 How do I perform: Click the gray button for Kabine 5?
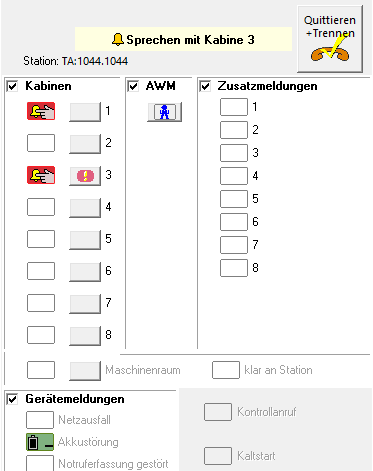click(85, 240)
